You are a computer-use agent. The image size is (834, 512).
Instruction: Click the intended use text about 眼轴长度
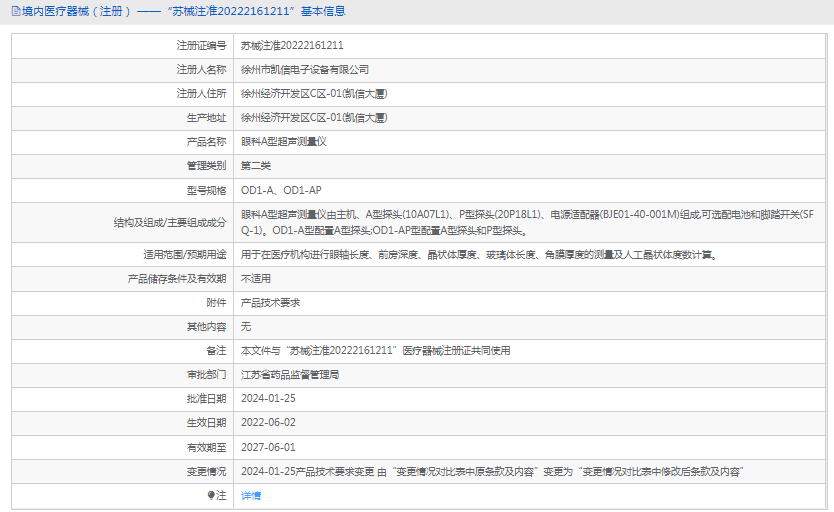[480, 255]
